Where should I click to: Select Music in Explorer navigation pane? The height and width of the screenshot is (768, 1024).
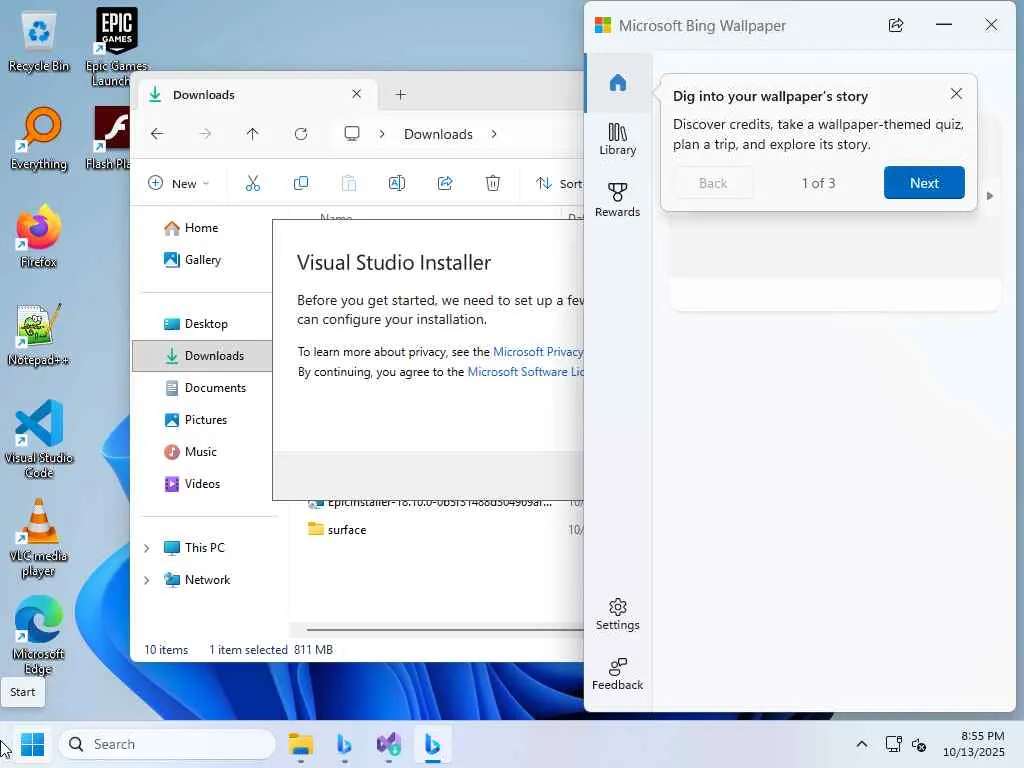(200, 452)
